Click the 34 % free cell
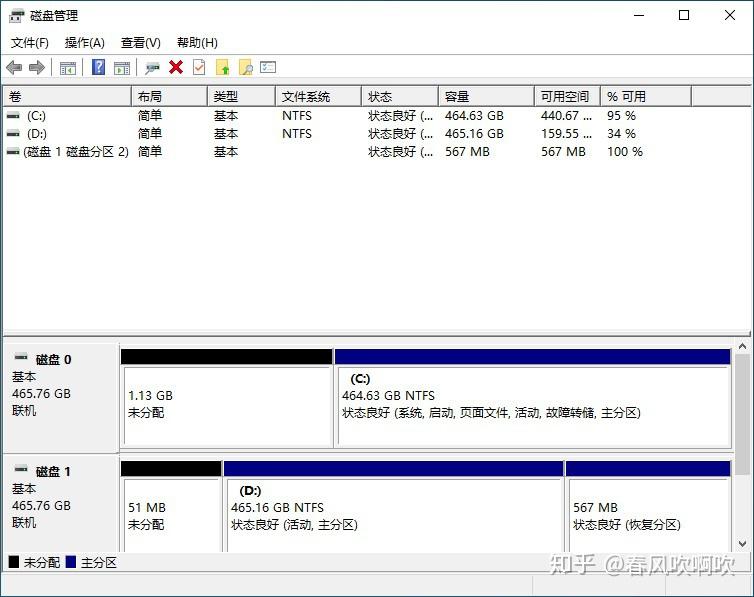Image resolution: width=754 pixels, height=597 pixels. pyautogui.click(x=621, y=134)
